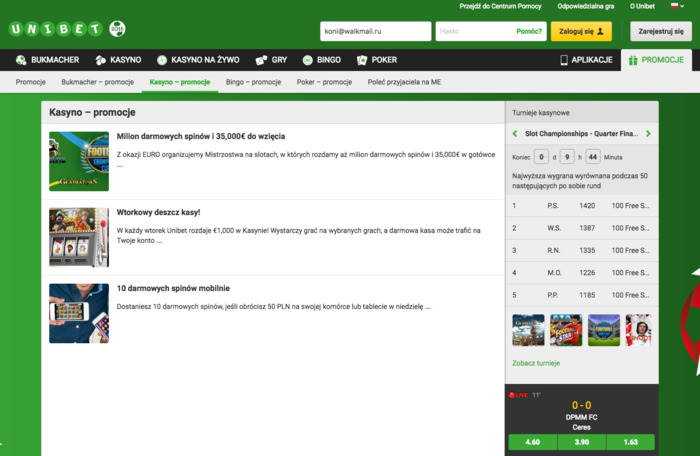Click the Zarejestruj się button

point(661,31)
